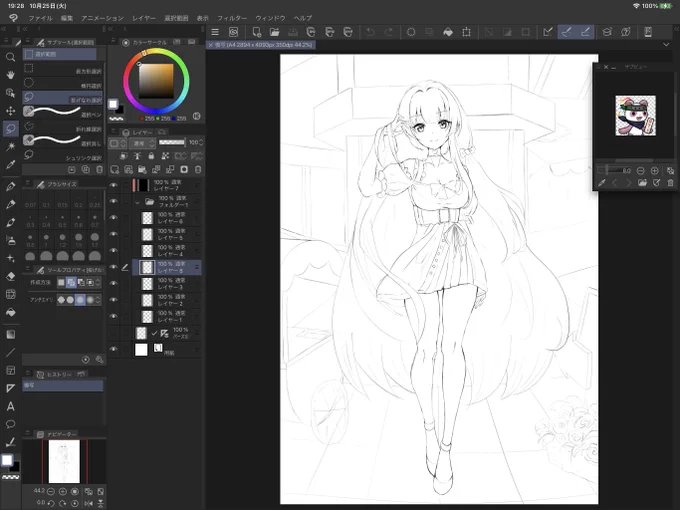Open the フィルター menu
Image resolution: width=680 pixels, height=510 pixels.
[232, 18]
